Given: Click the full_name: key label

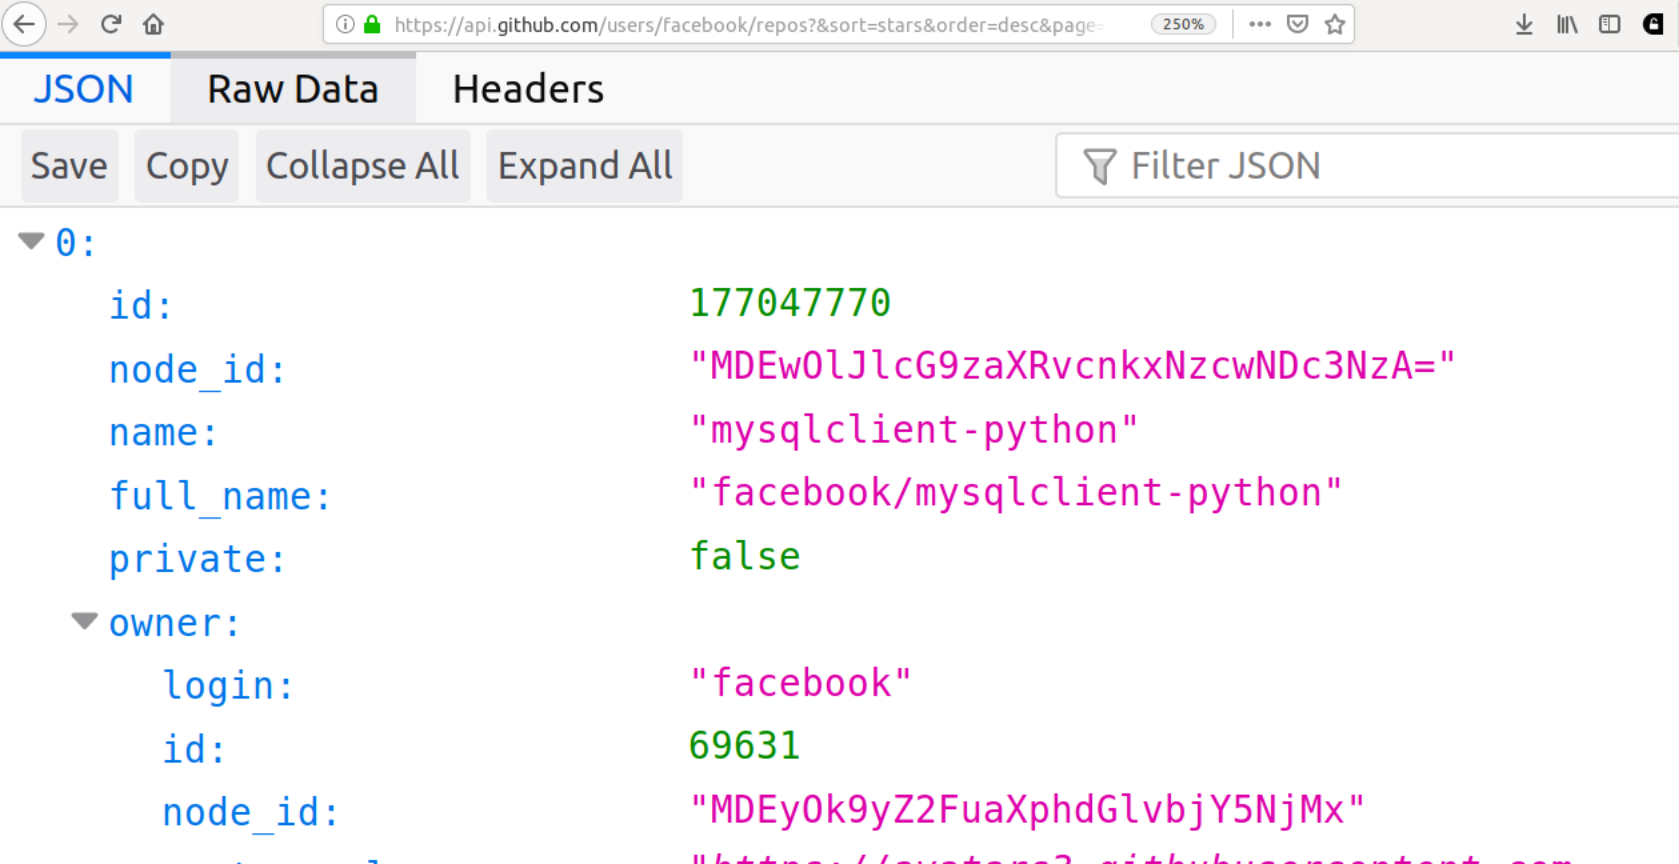Looking at the screenshot, I should click(x=220, y=497).
